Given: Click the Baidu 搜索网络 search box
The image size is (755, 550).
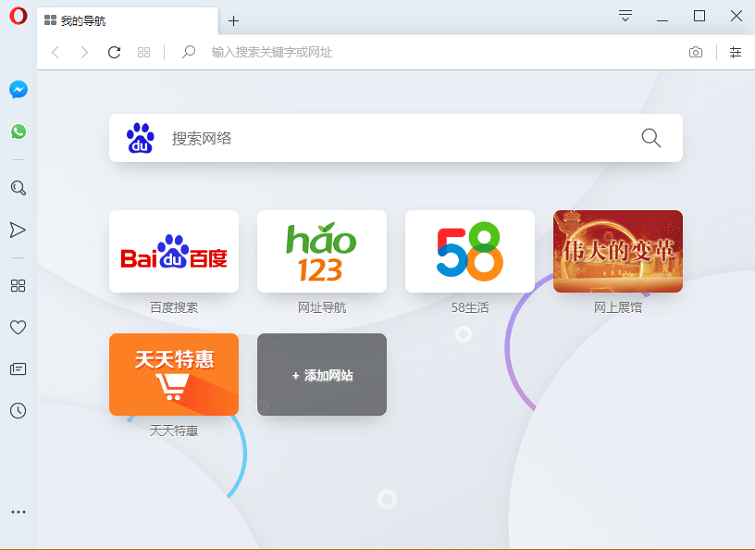Looking at the screenshot, I should tap(400, 138).
